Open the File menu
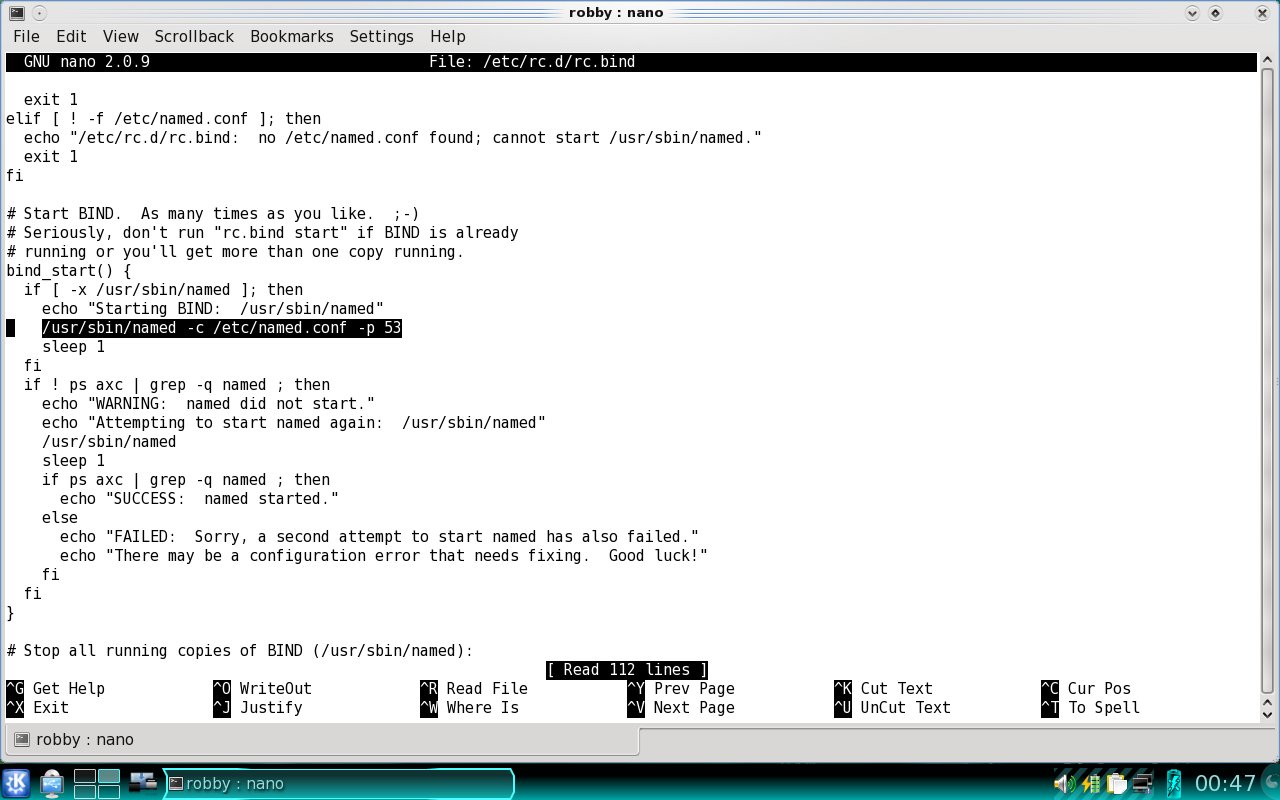The image size is (1280, 800). (x=26, y=36)
